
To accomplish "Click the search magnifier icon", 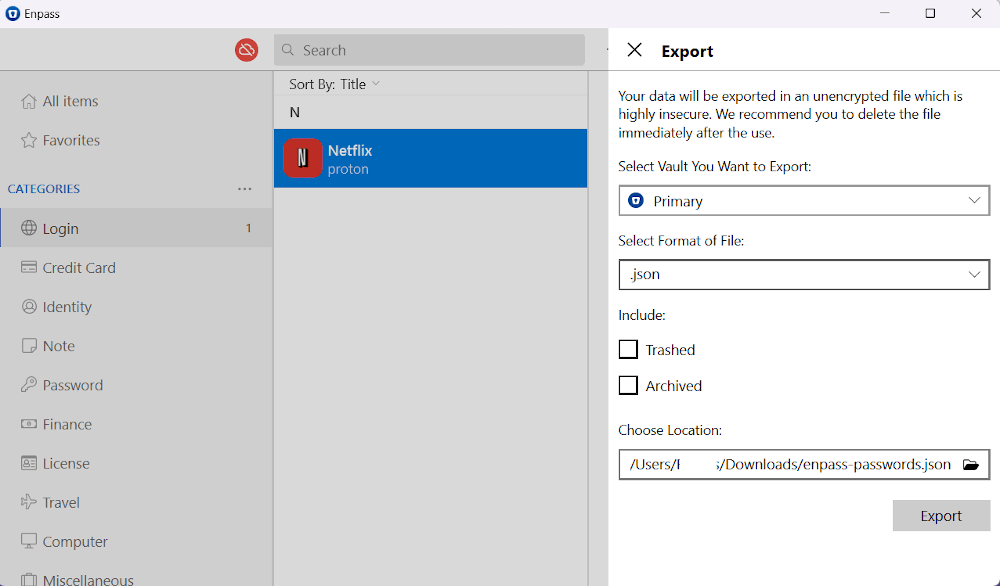I will 288,49.
